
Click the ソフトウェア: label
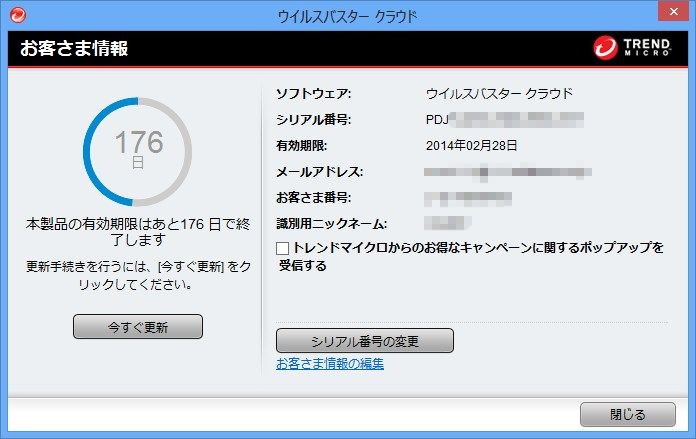point(313,94)
